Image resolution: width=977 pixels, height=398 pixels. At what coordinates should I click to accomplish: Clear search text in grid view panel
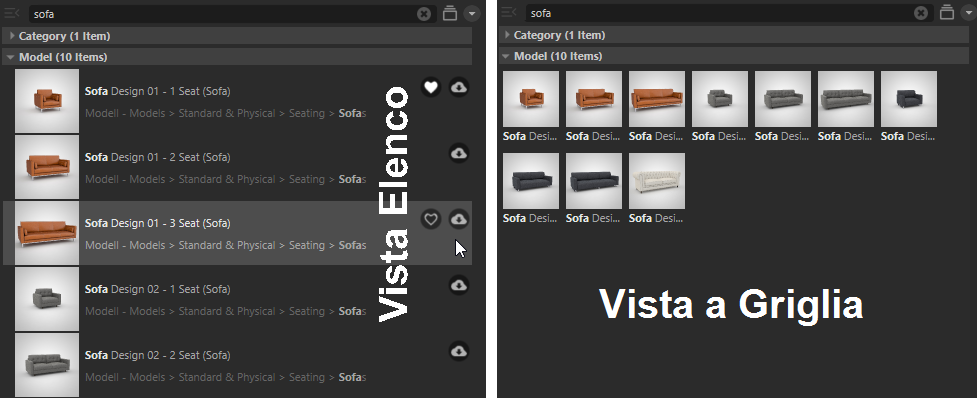921,13
